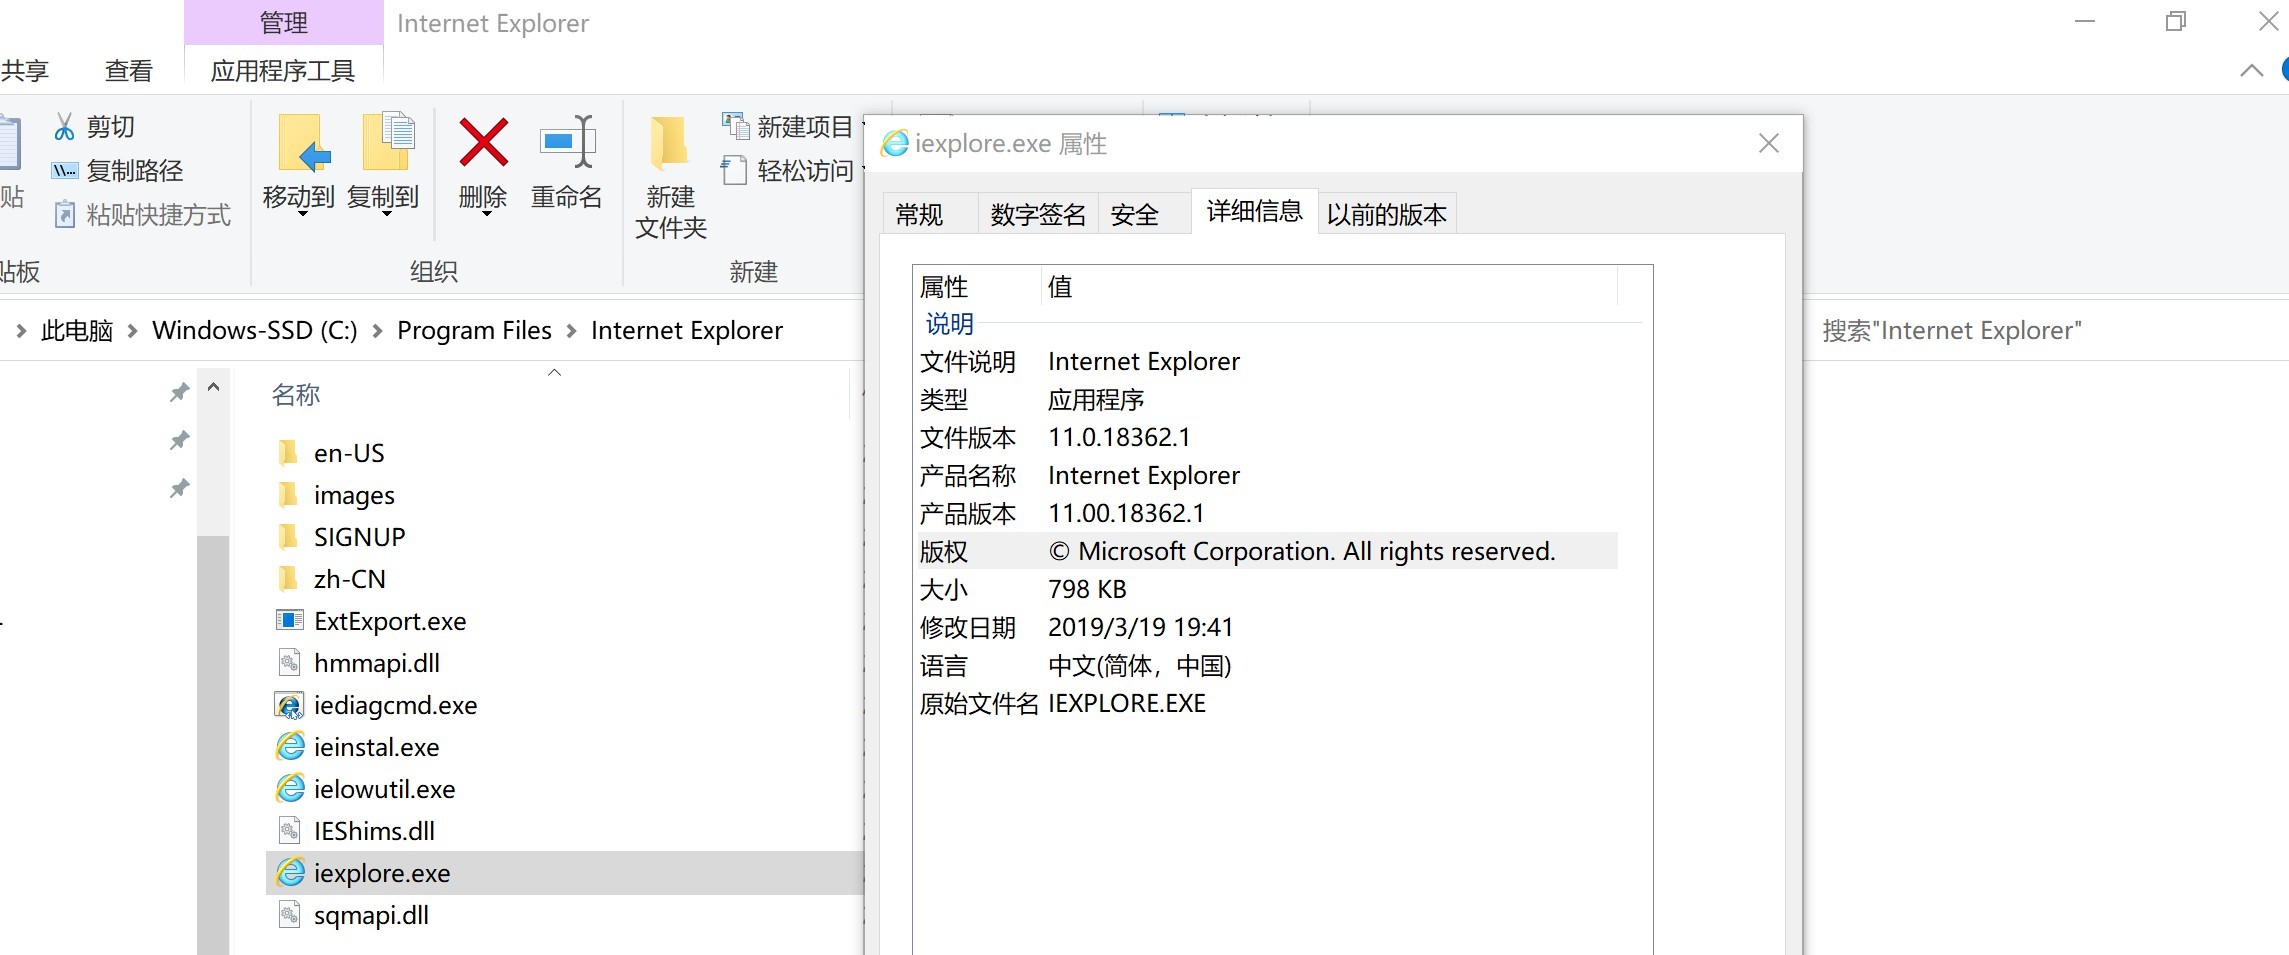The width and height of the screenshot is (2289, 955).
Task: Select the zh-CN folder icon
Action: [x=288, y=579]
